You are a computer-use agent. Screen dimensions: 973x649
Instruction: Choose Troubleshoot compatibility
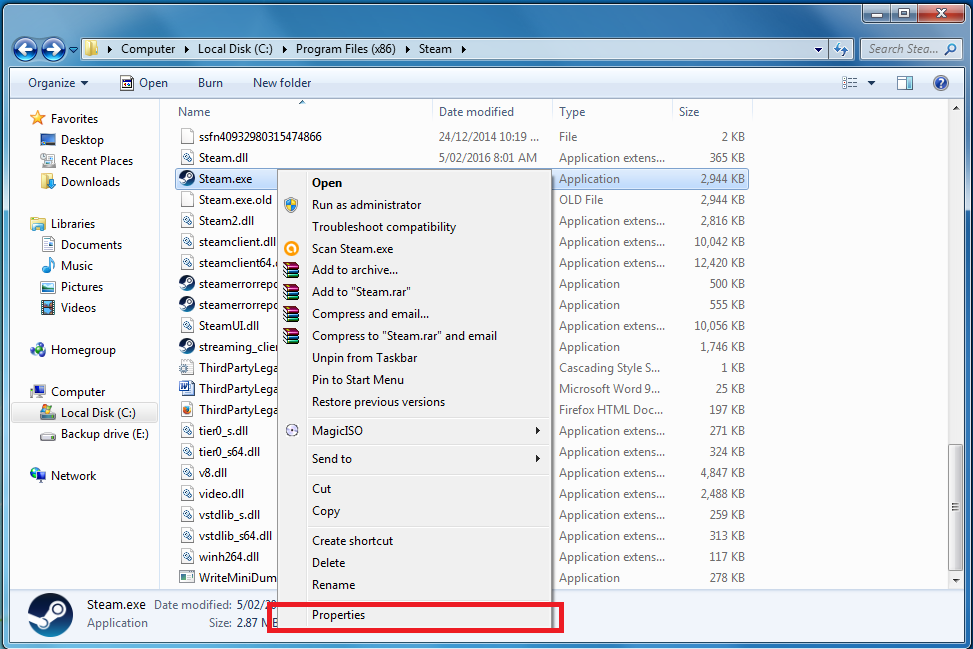point(414,226)
